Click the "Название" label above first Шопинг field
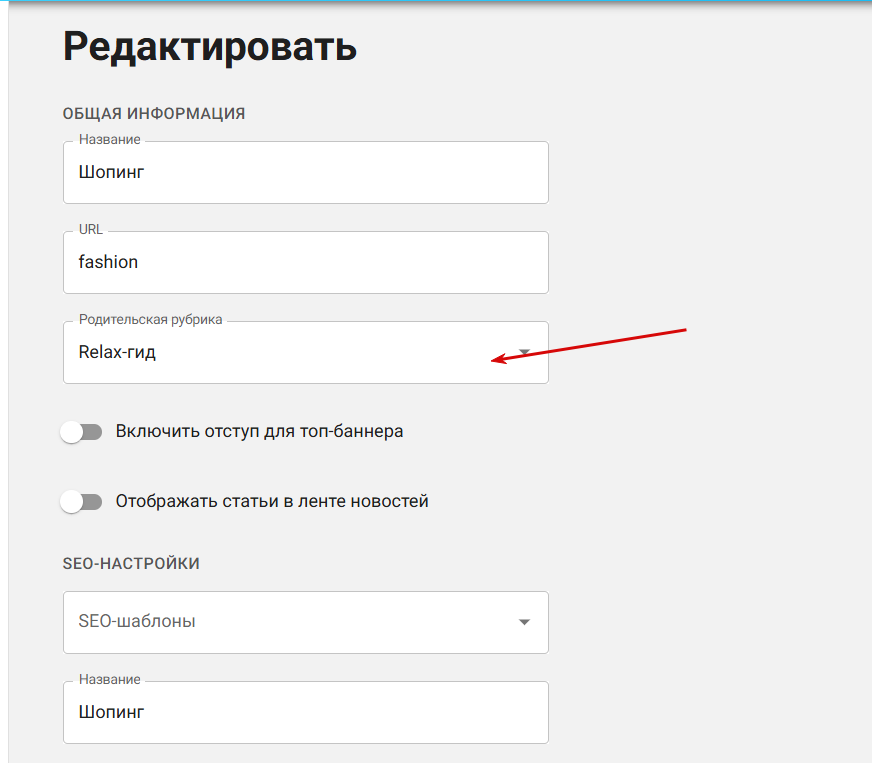 110,139
